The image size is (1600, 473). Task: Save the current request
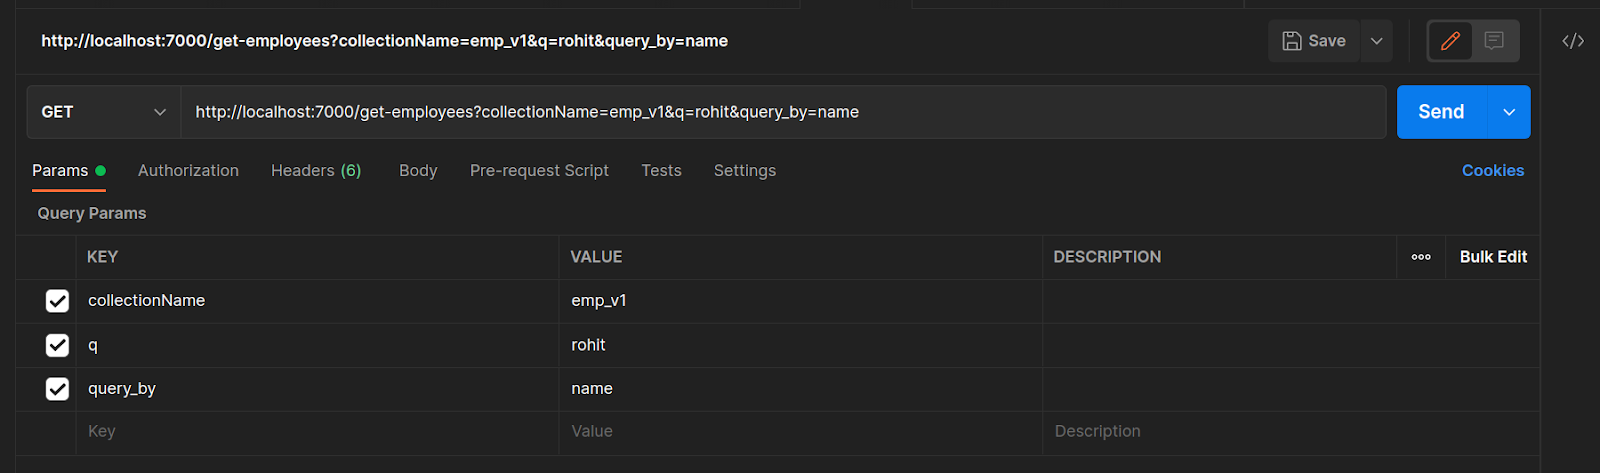pyautogui.click(x=1314, y=41)
